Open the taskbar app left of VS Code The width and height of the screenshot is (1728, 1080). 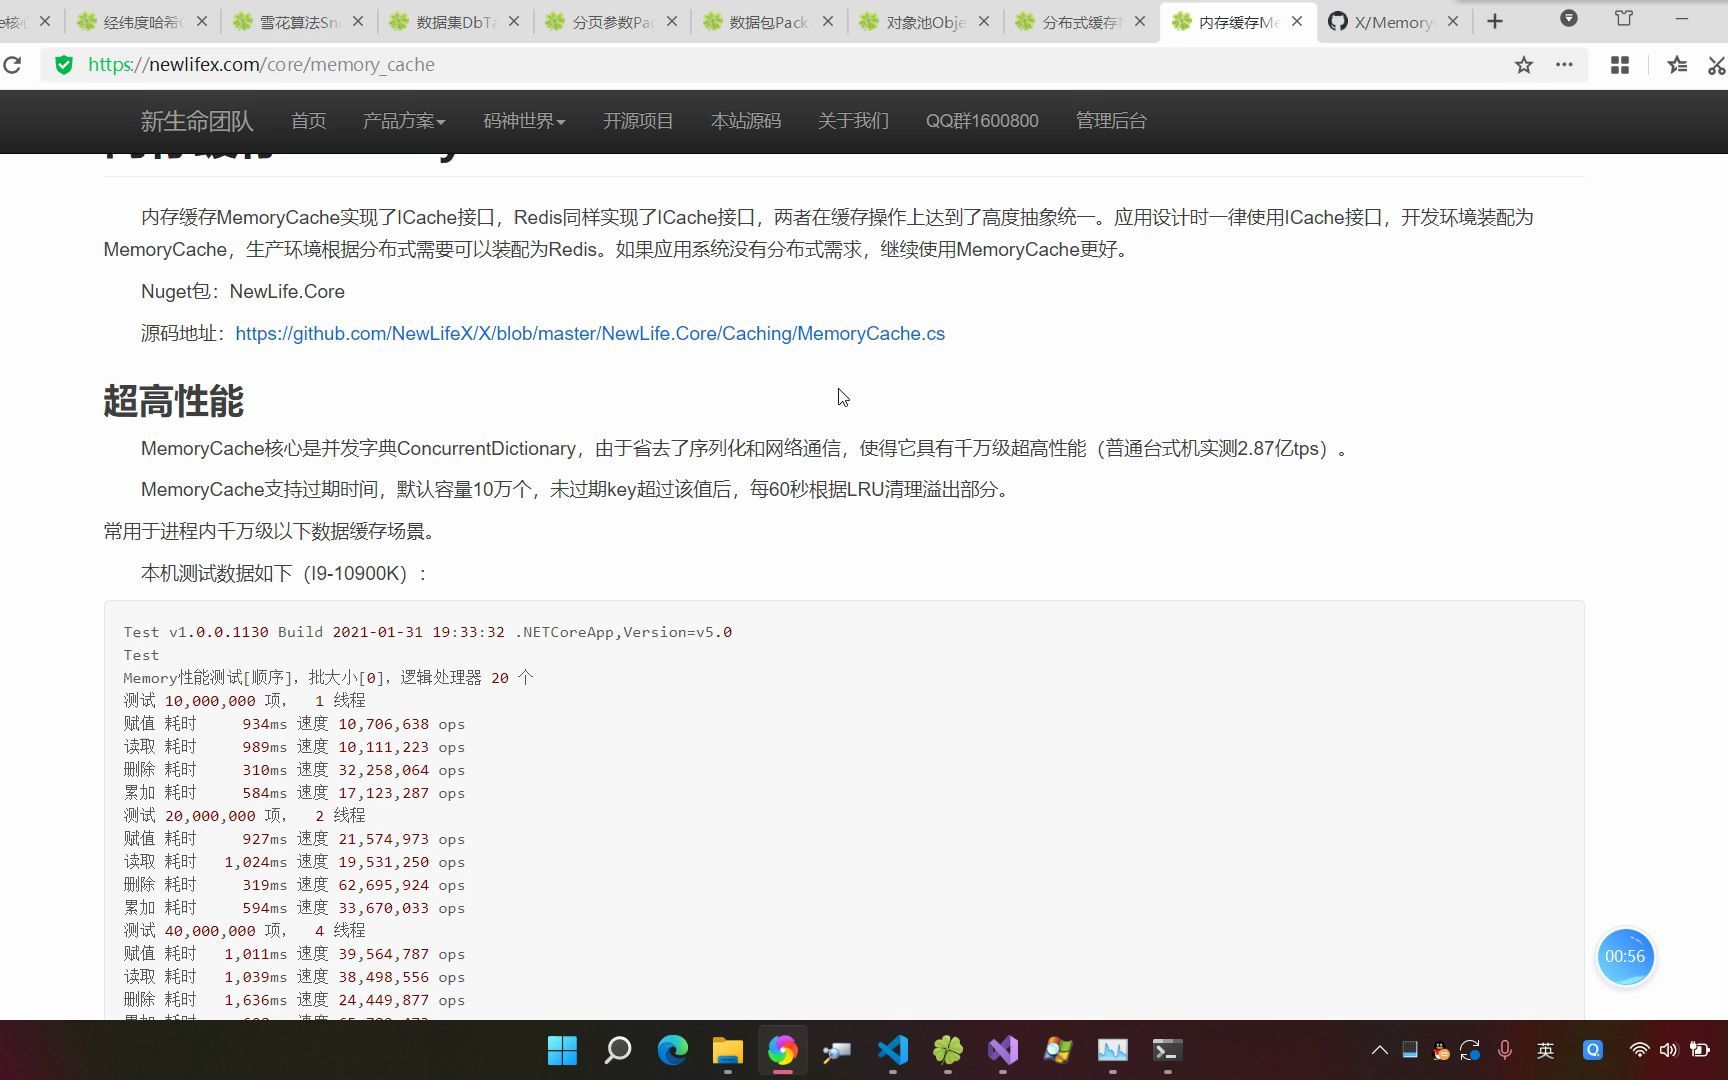point(837,1050)
